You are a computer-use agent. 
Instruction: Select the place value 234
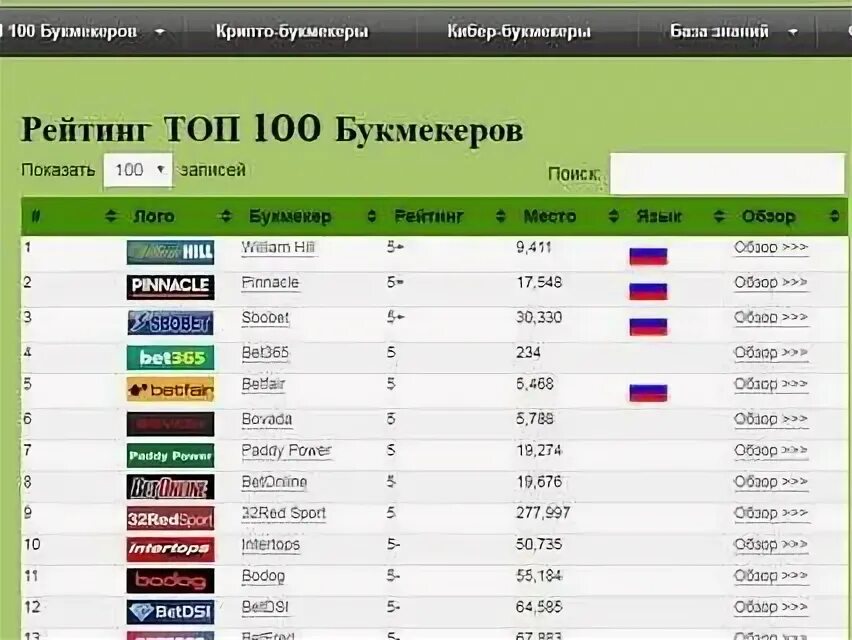[x=528, y=353]
